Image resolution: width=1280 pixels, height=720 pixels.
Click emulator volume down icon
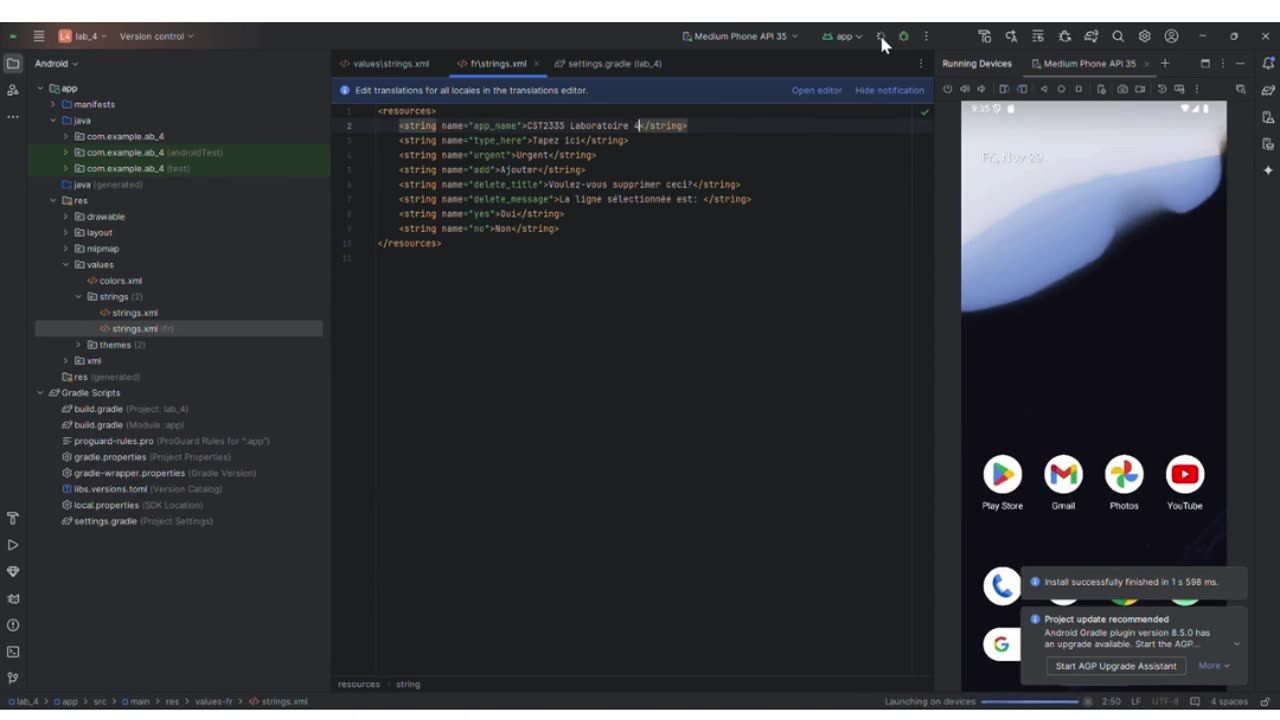click(x=981, y=89)
